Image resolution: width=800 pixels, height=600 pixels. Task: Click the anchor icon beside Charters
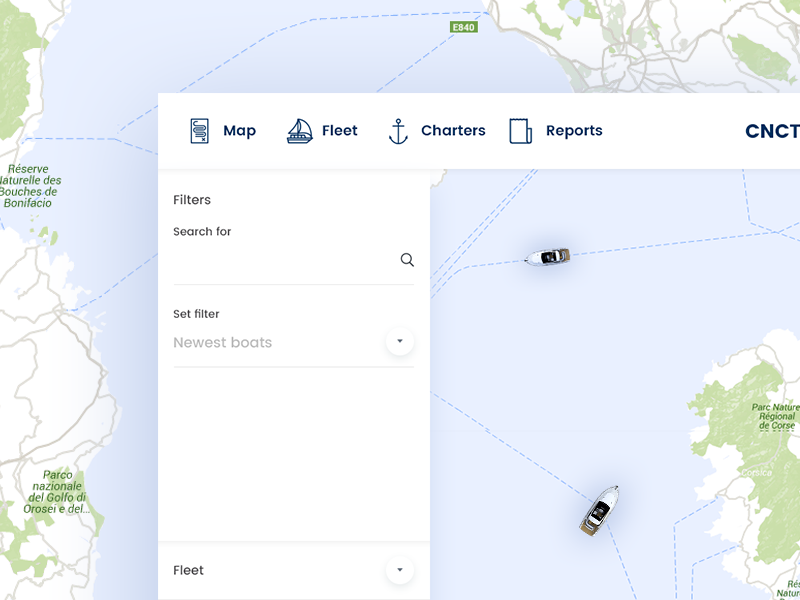click(398, 131)
